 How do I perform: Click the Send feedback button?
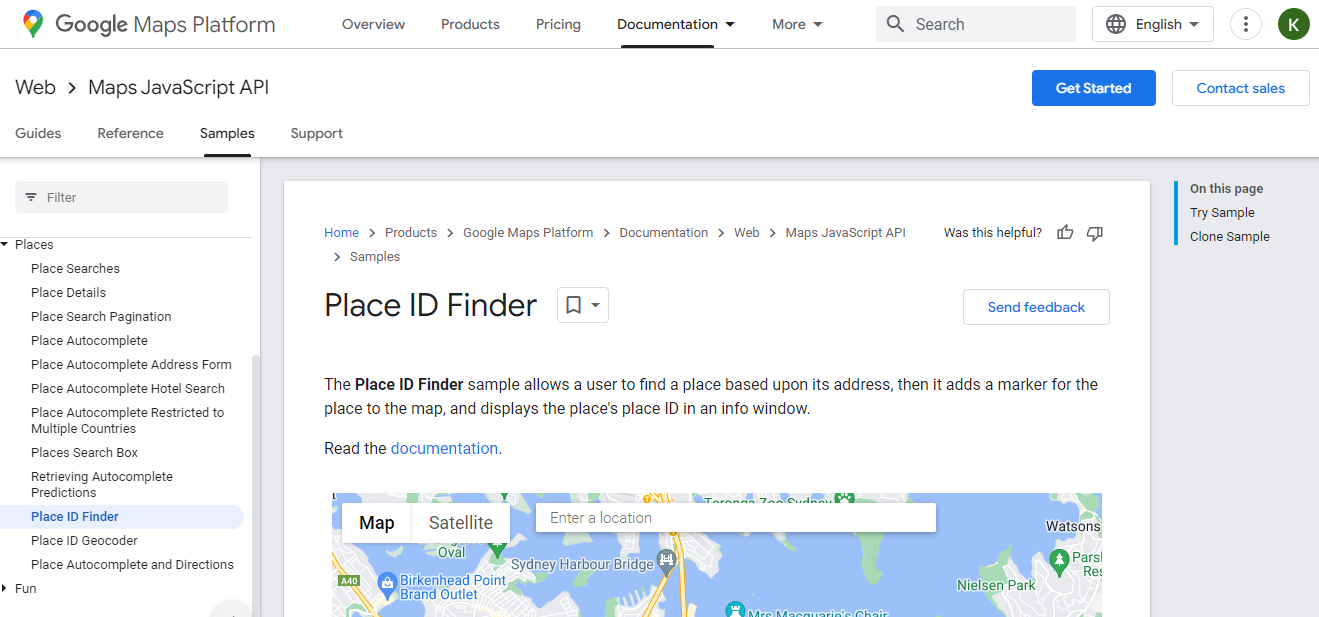coord(1036,307)
